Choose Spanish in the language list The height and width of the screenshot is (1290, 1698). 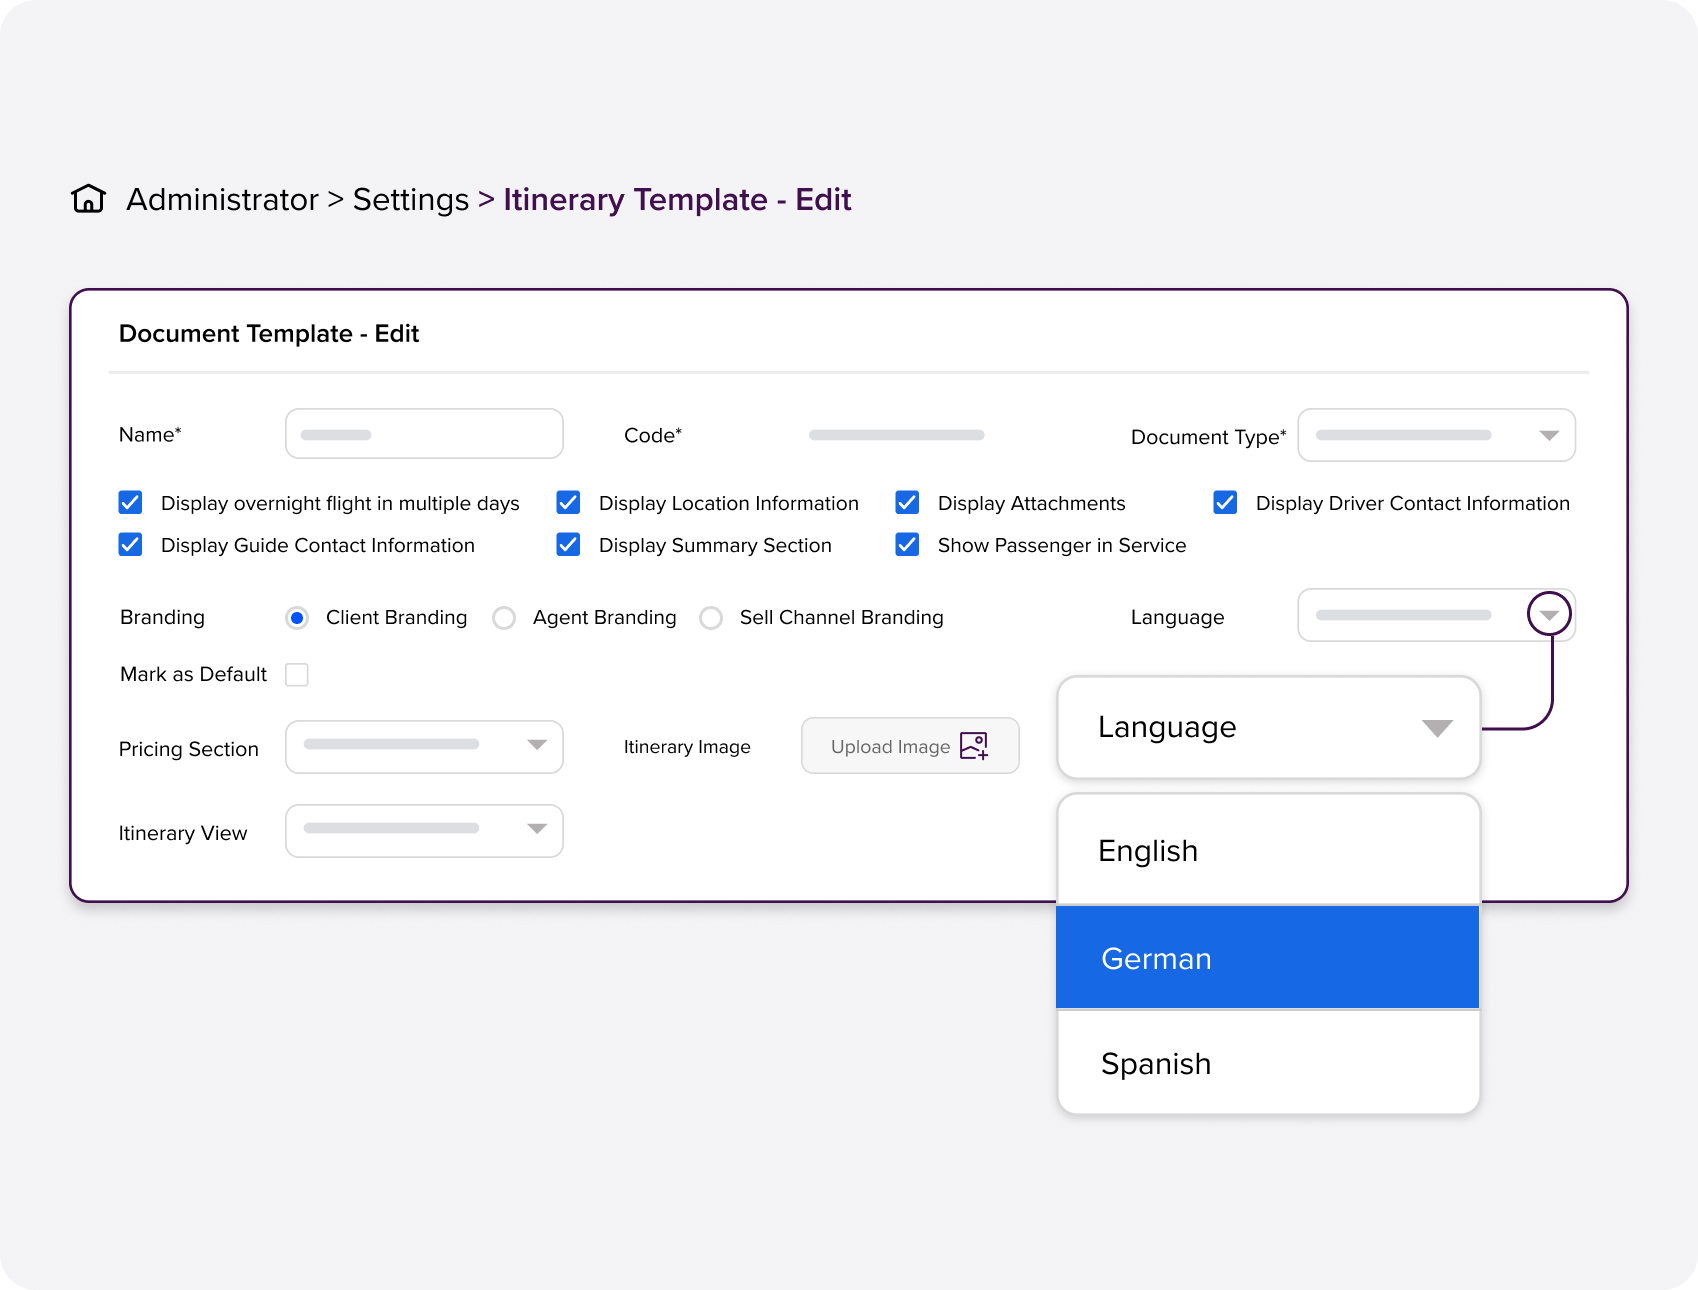point(1267,1063)
